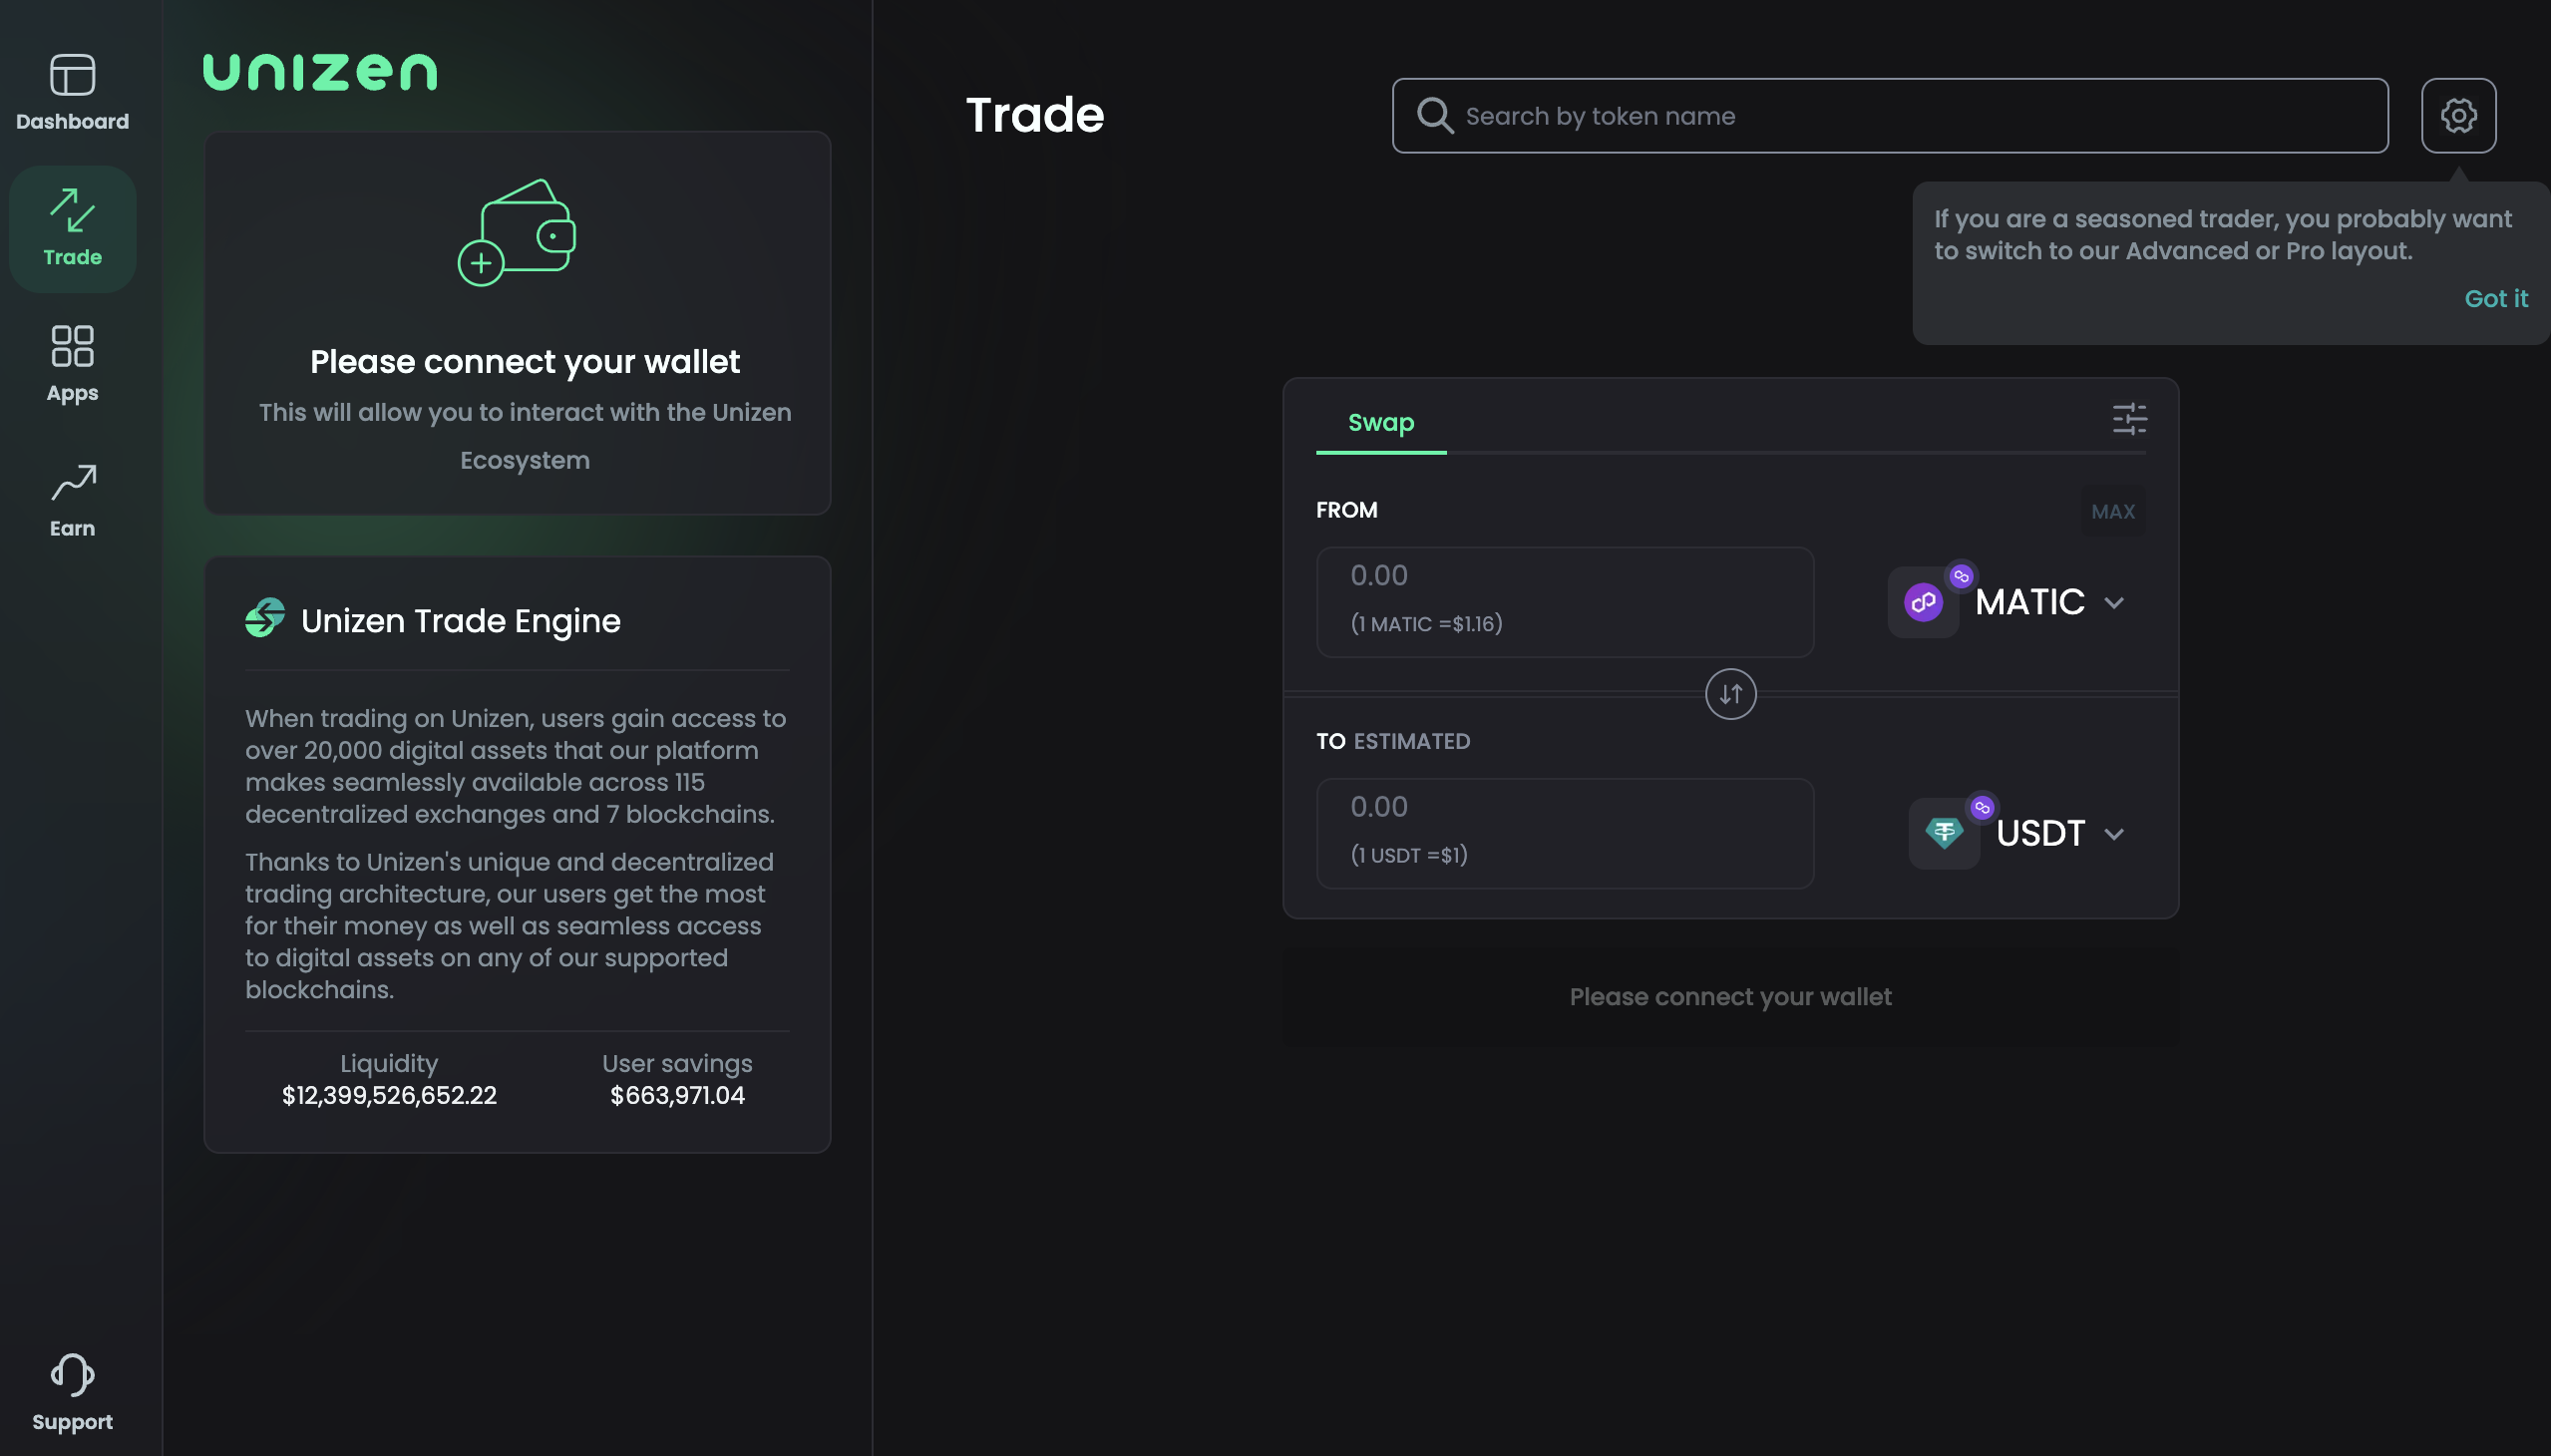Click the chain badge on MATIC icon
The image size is (2551, 1456).
(1960, 576)
